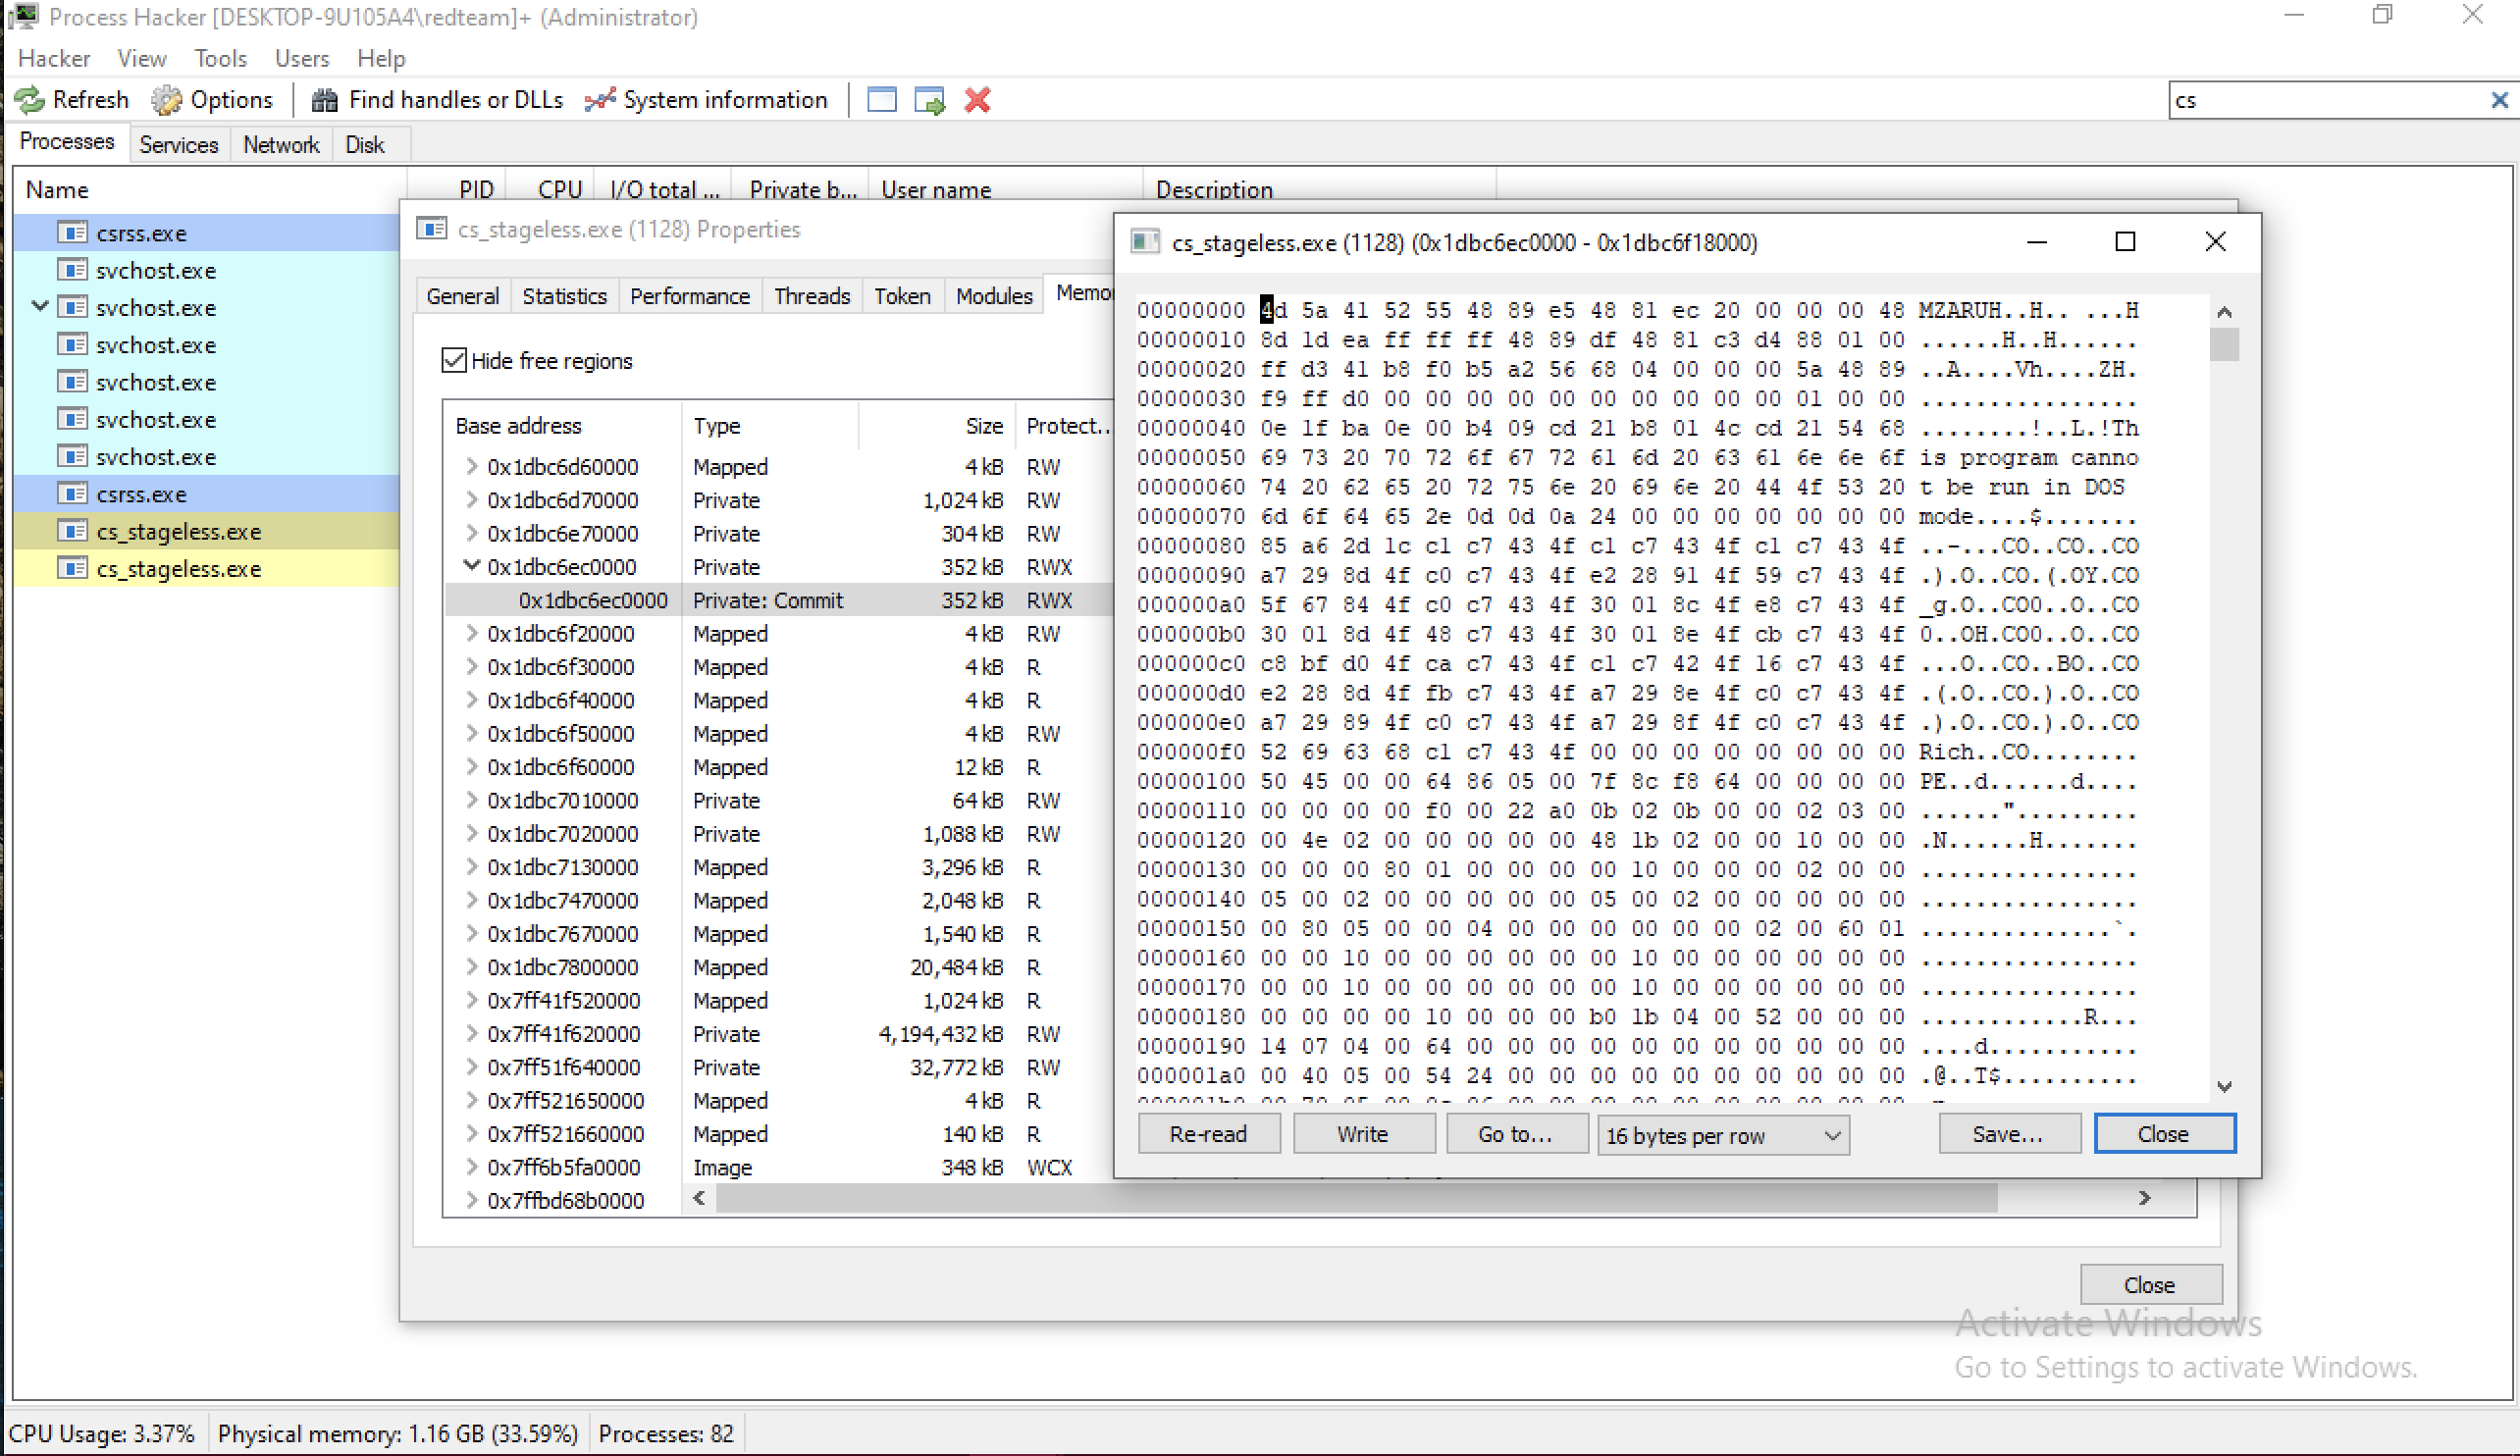Toggle the Hide free regions checkbox
Viewport: 2520px width, 1456px height.
tap(454, 360)
